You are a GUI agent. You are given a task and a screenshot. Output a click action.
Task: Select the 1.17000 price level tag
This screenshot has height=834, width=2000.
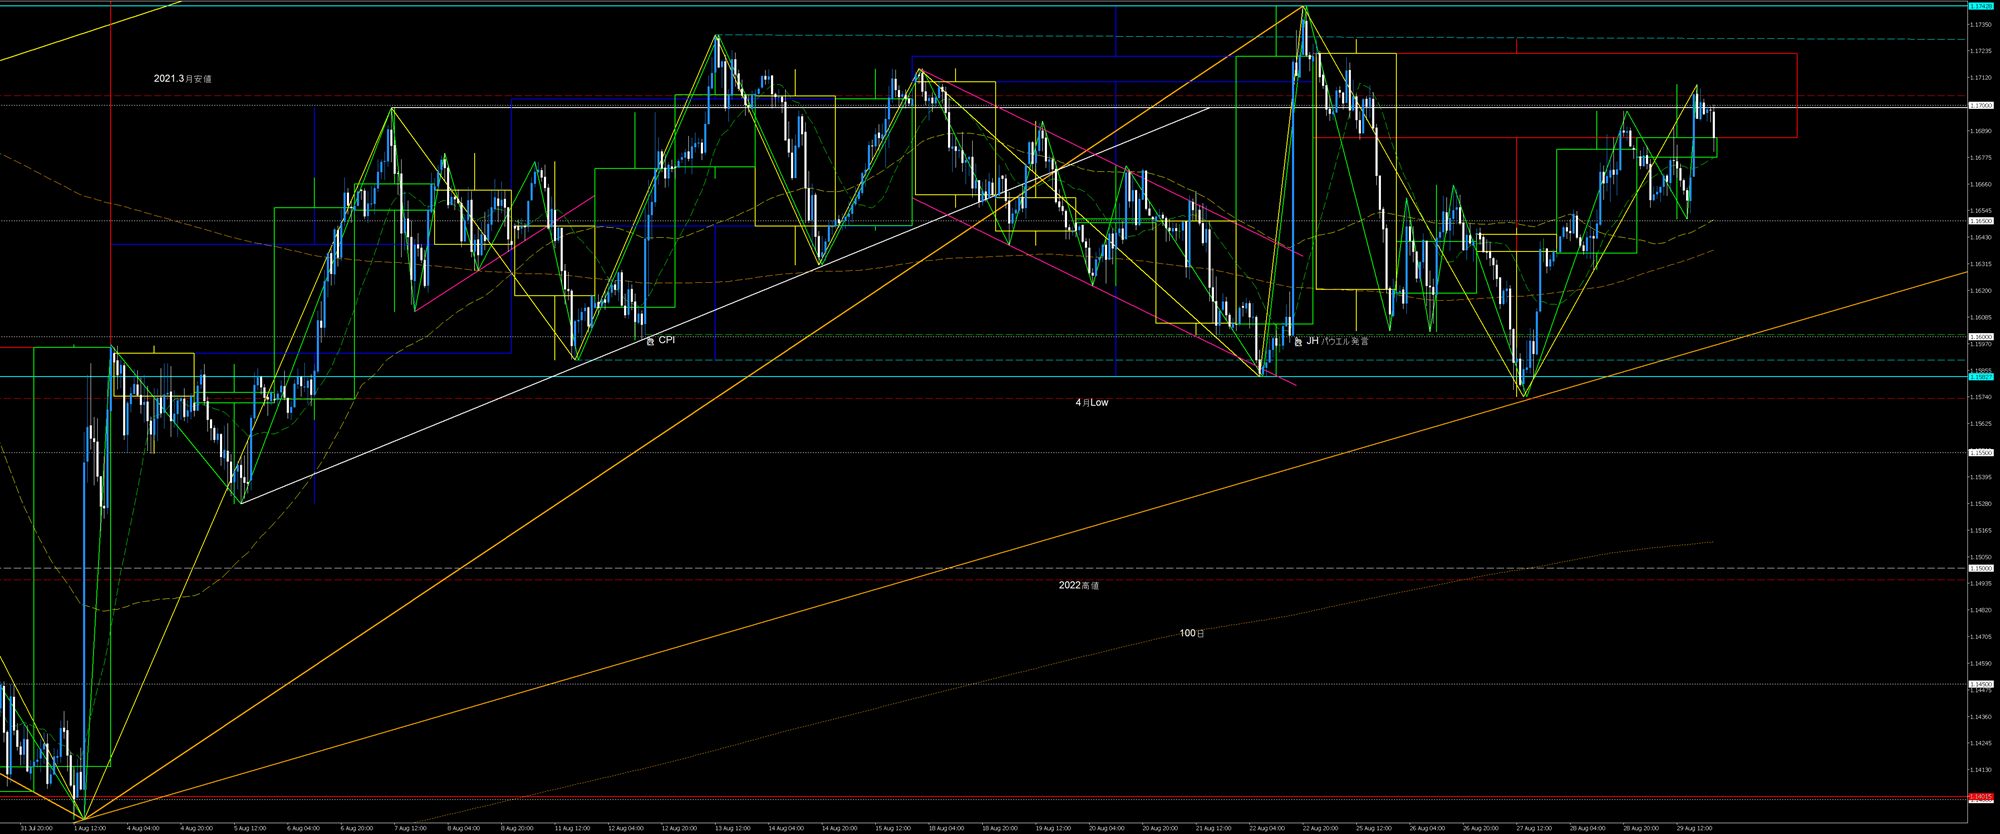[x=1980, y=105]
